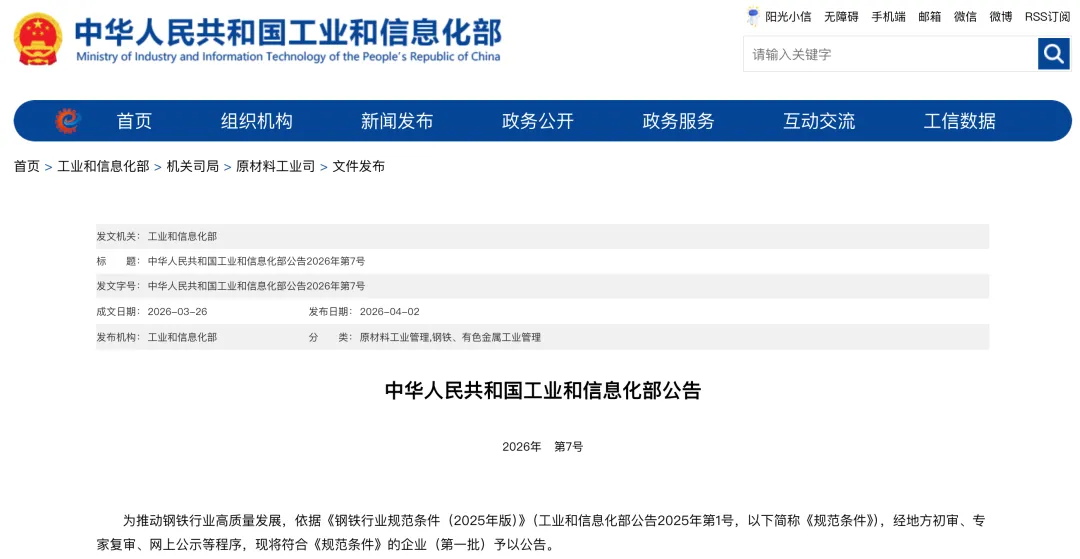Click the 发布机构 value 工业和信息化部
This screenshot has width=1080, height=559.
point(183,337)
